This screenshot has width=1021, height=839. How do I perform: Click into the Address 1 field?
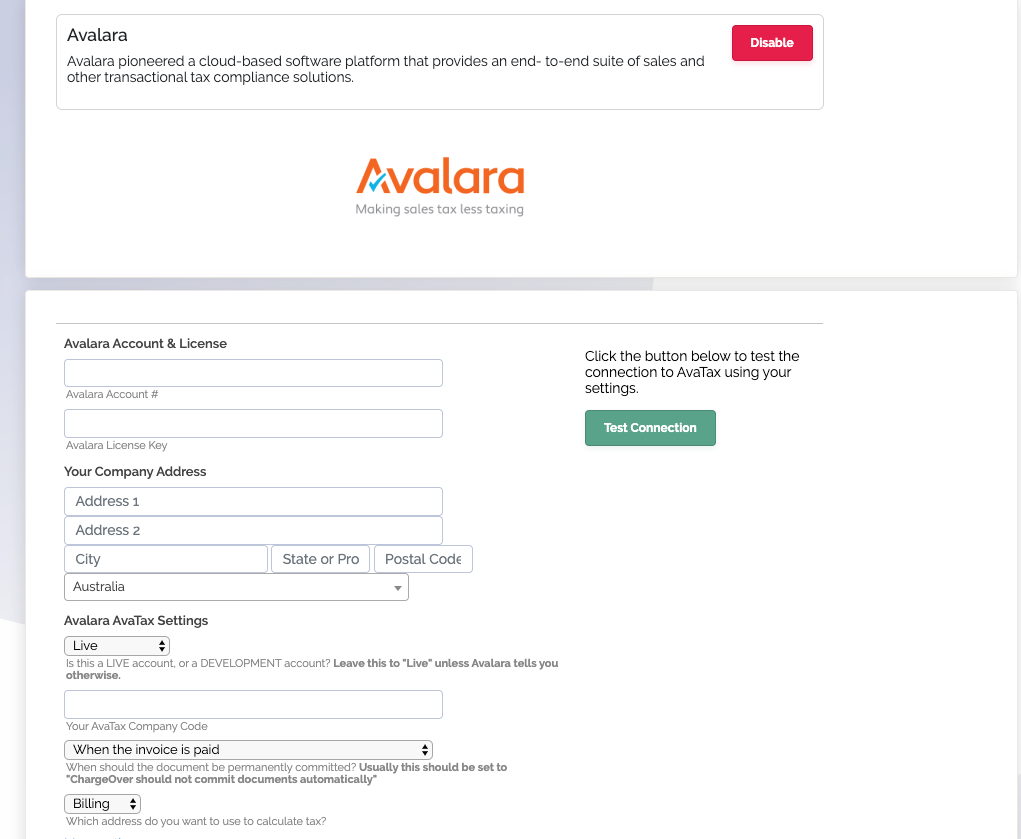coord(253,502)
